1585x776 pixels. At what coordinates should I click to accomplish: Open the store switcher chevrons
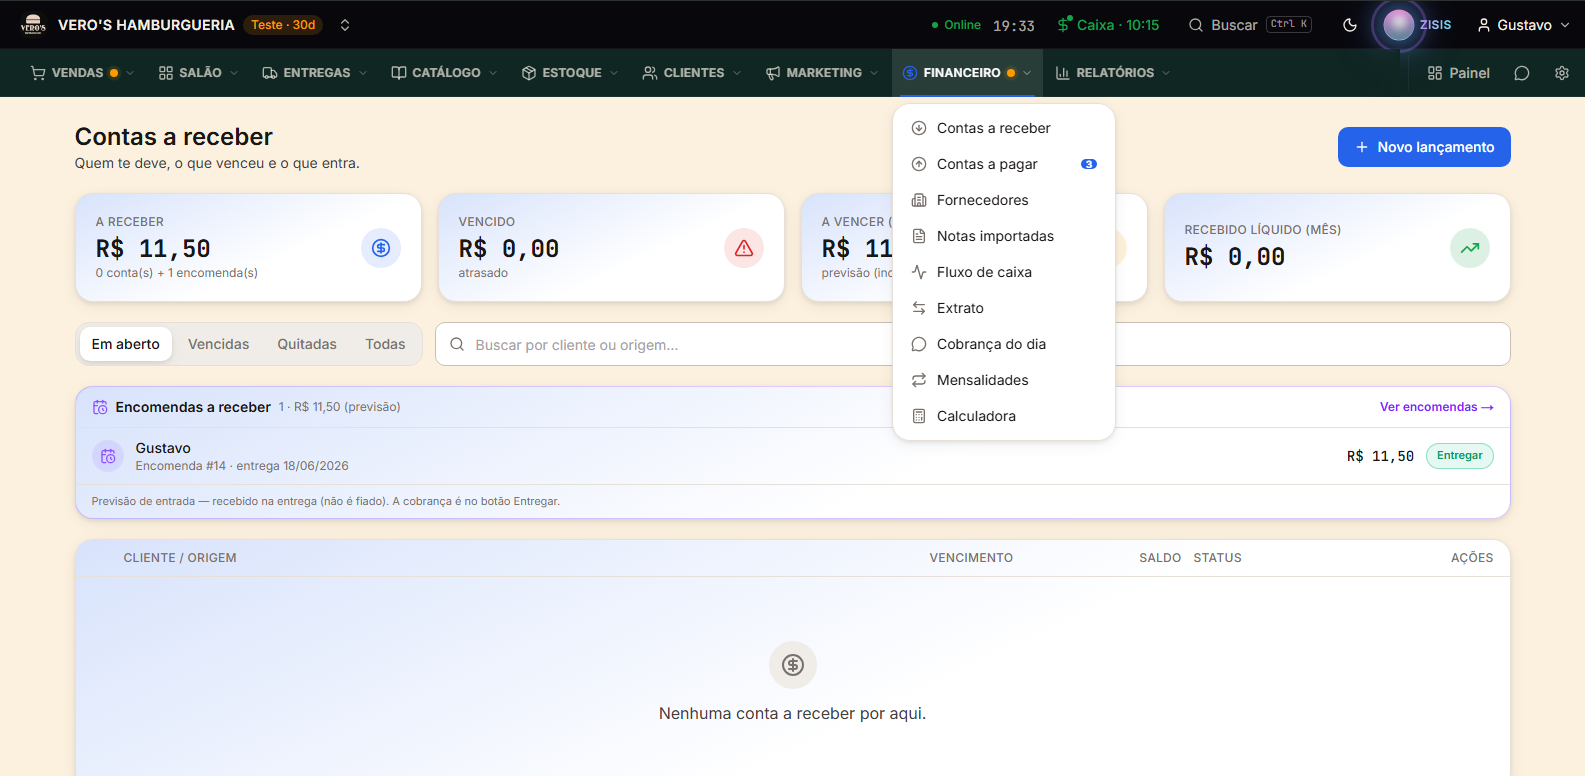[345, 25]
